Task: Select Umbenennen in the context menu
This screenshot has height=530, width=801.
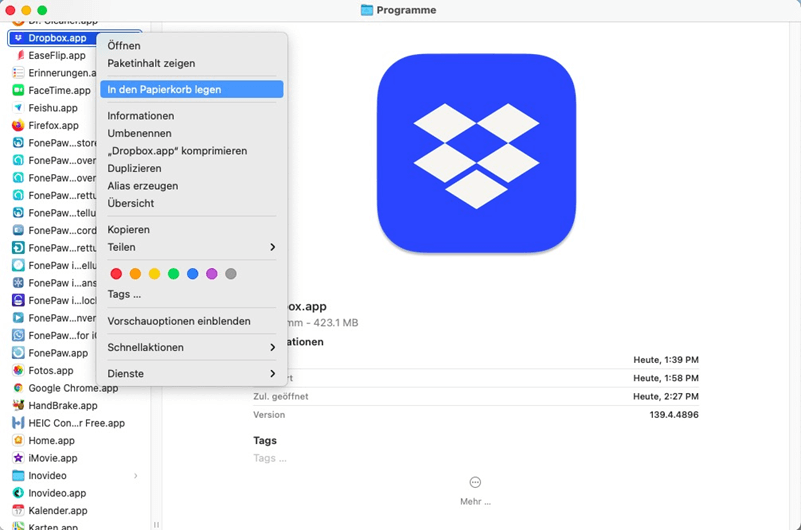Action: (x=192, y=133)
